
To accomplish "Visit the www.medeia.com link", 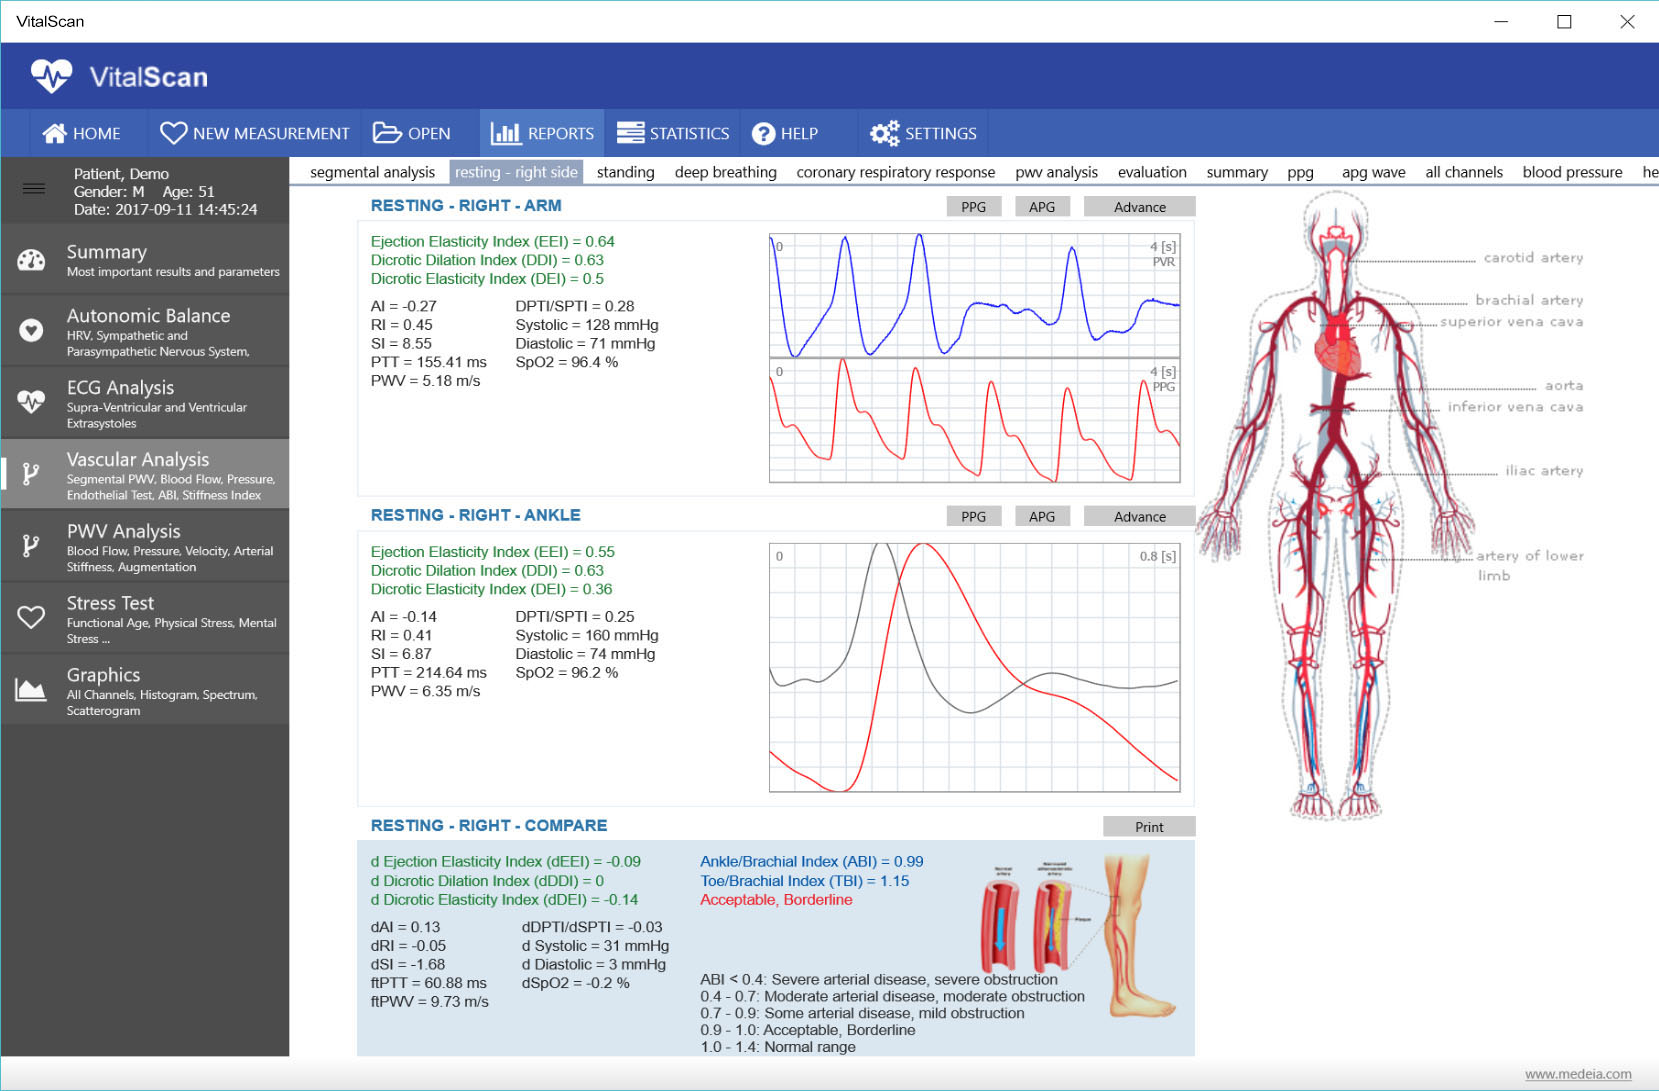I will pyautogui.click(x=1577, y=1074).
